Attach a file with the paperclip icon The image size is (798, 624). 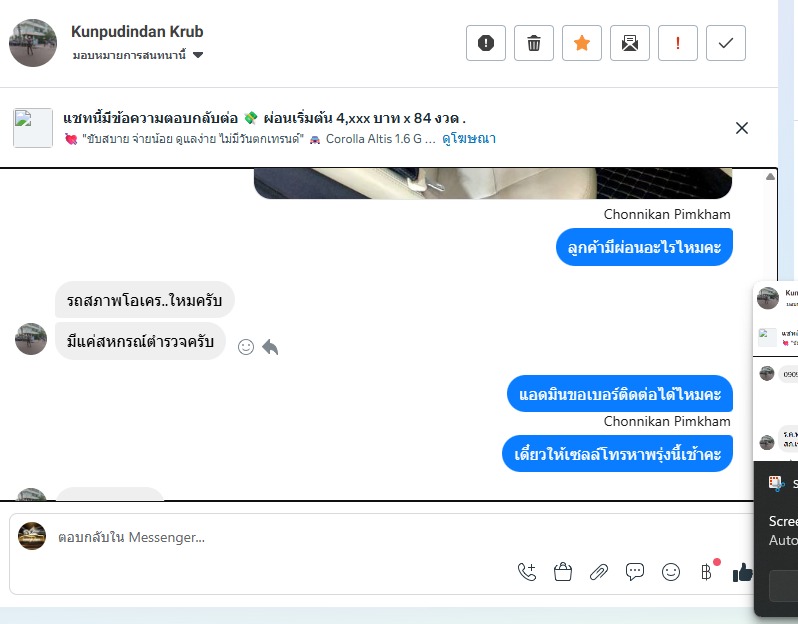pyautogui.click(x=599, y=572)
